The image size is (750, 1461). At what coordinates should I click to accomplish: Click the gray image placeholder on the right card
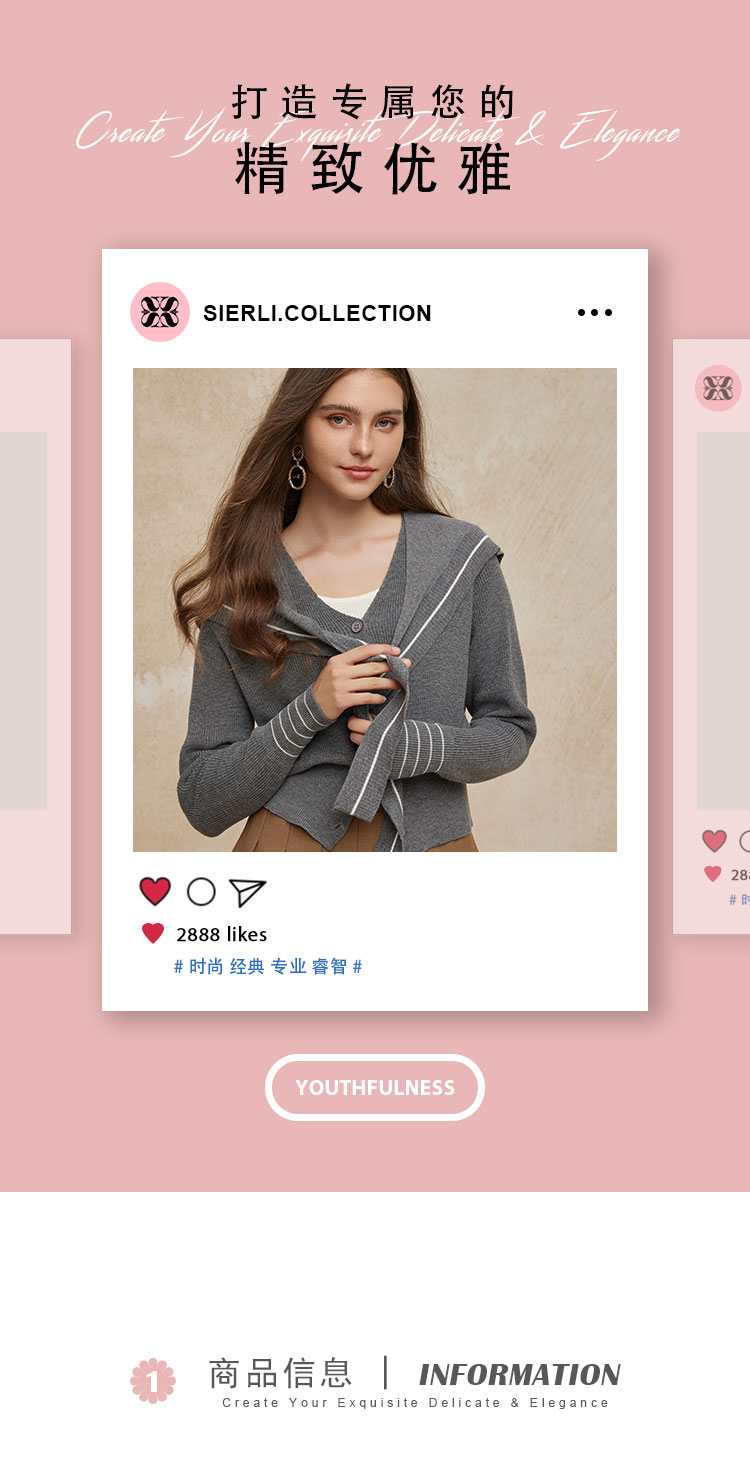[723, 620]
